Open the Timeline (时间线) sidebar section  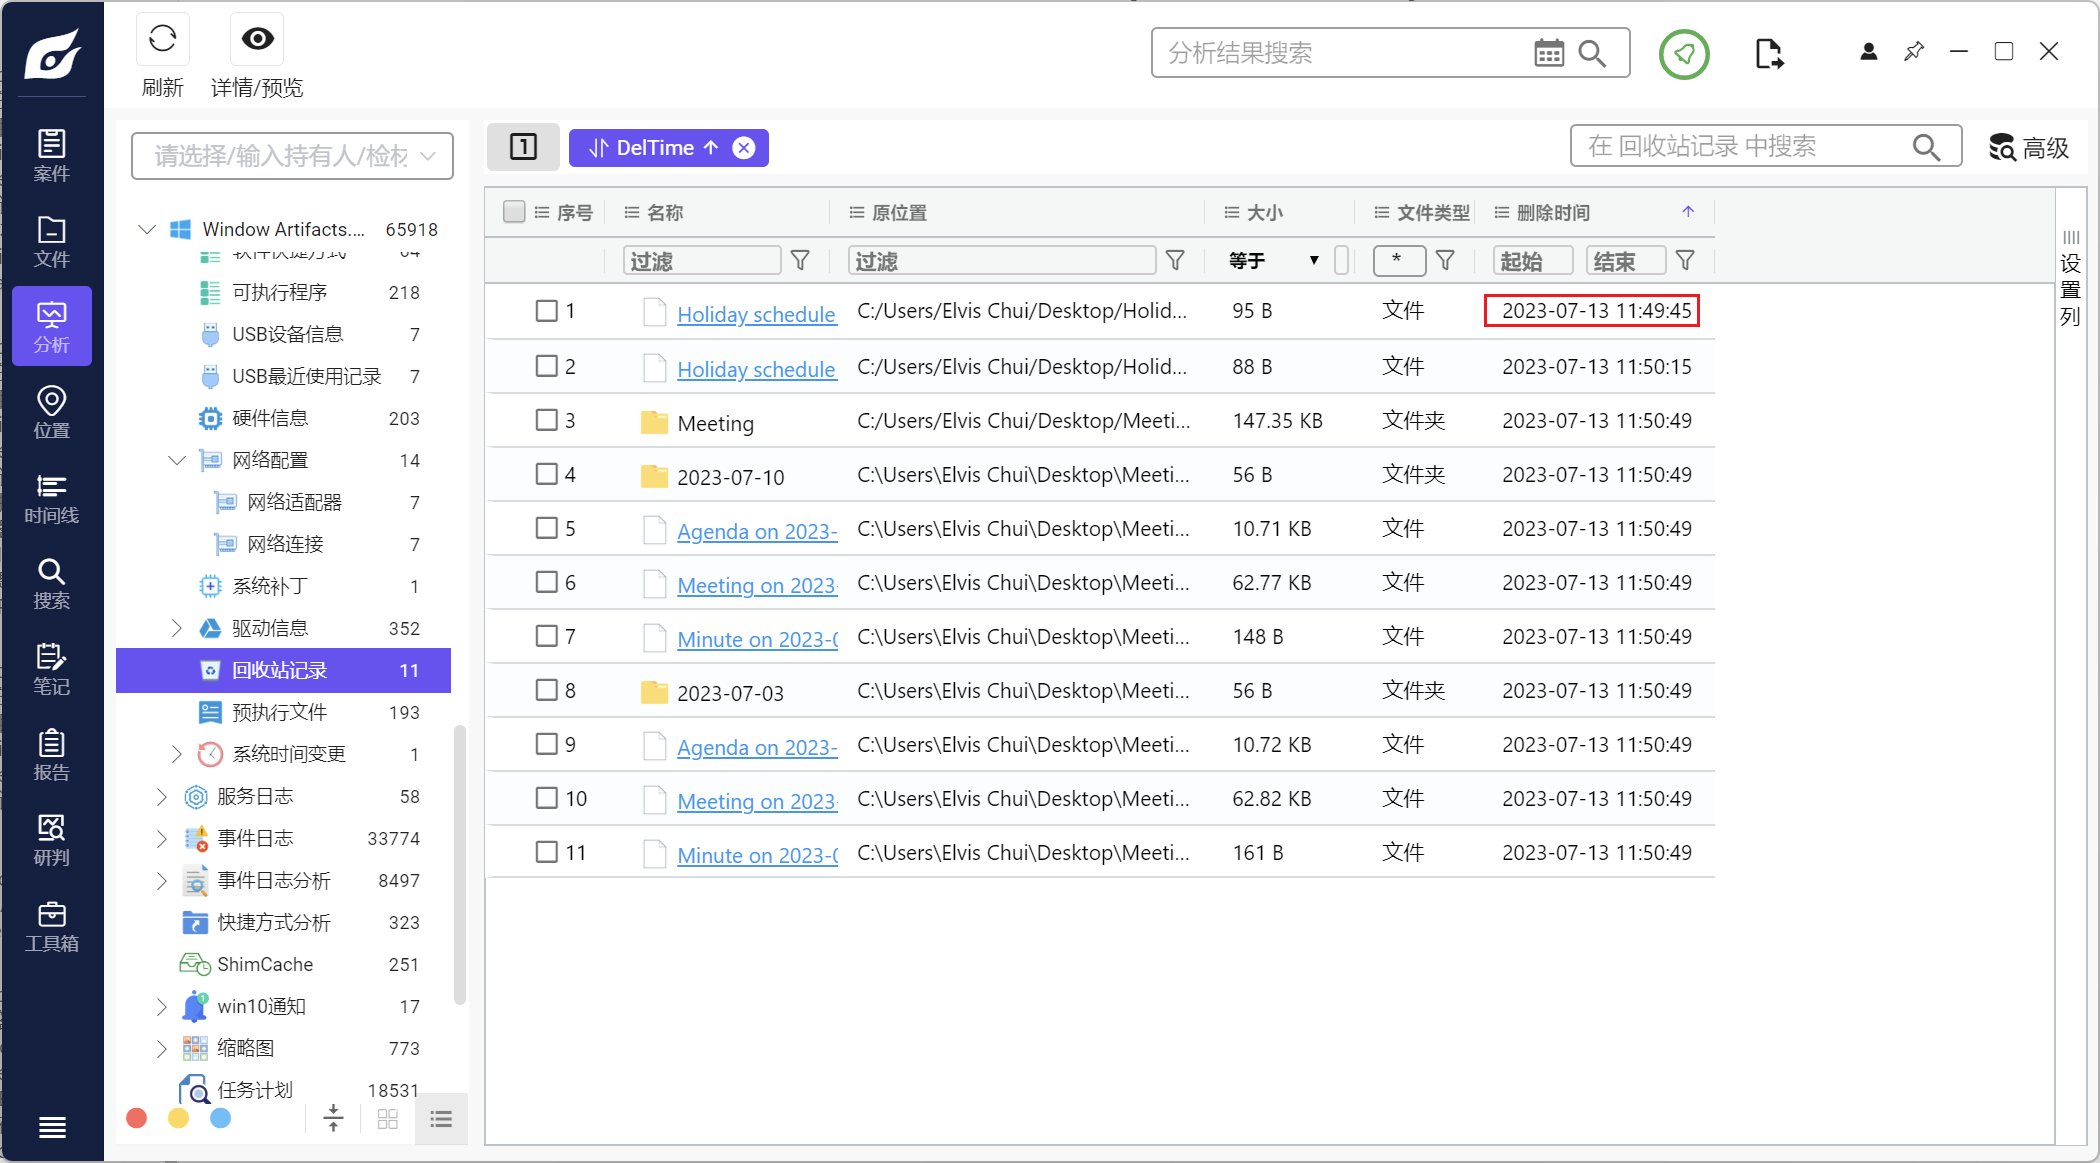click(x=52, y=498)
